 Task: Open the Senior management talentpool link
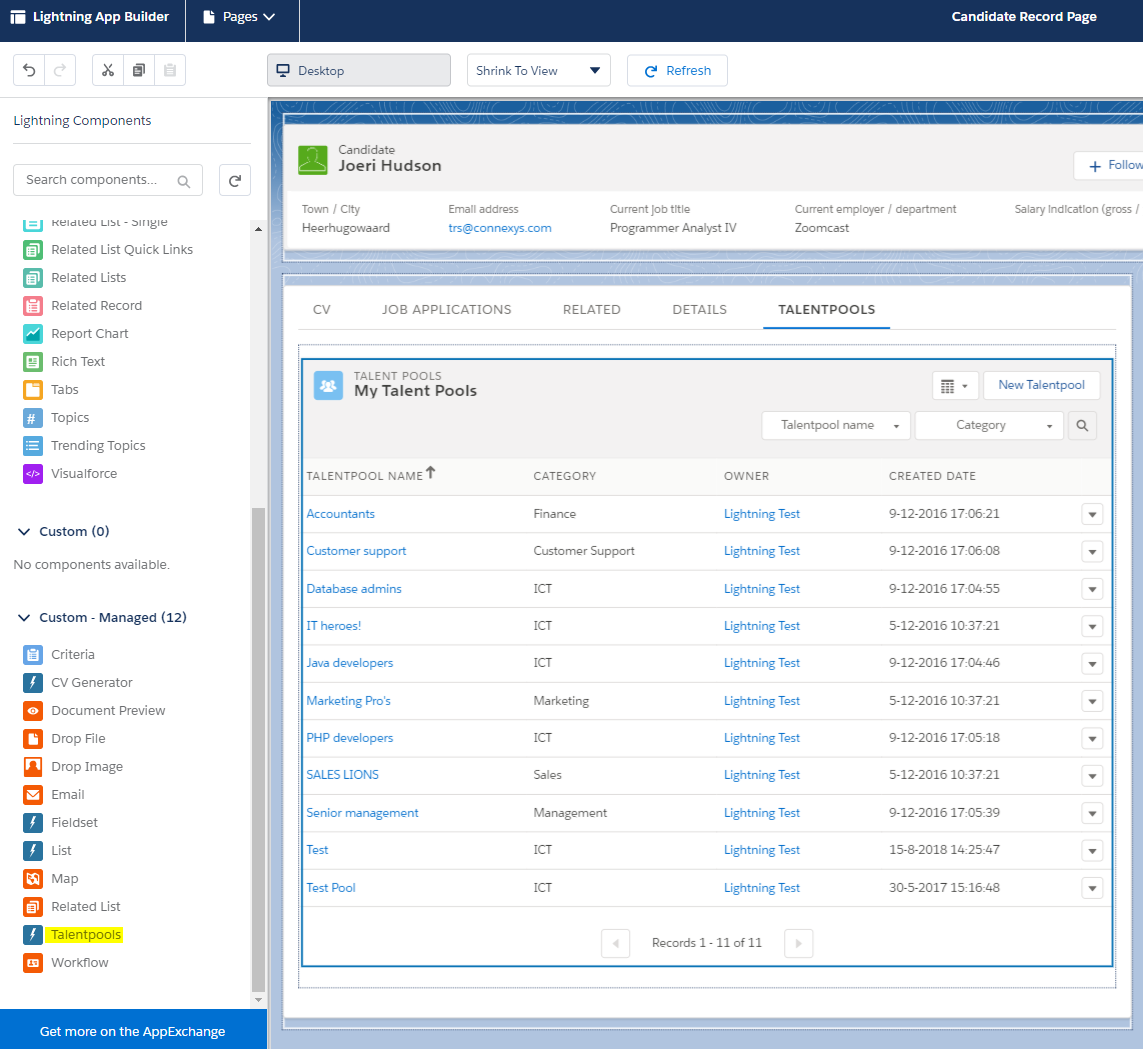point(362,813)
